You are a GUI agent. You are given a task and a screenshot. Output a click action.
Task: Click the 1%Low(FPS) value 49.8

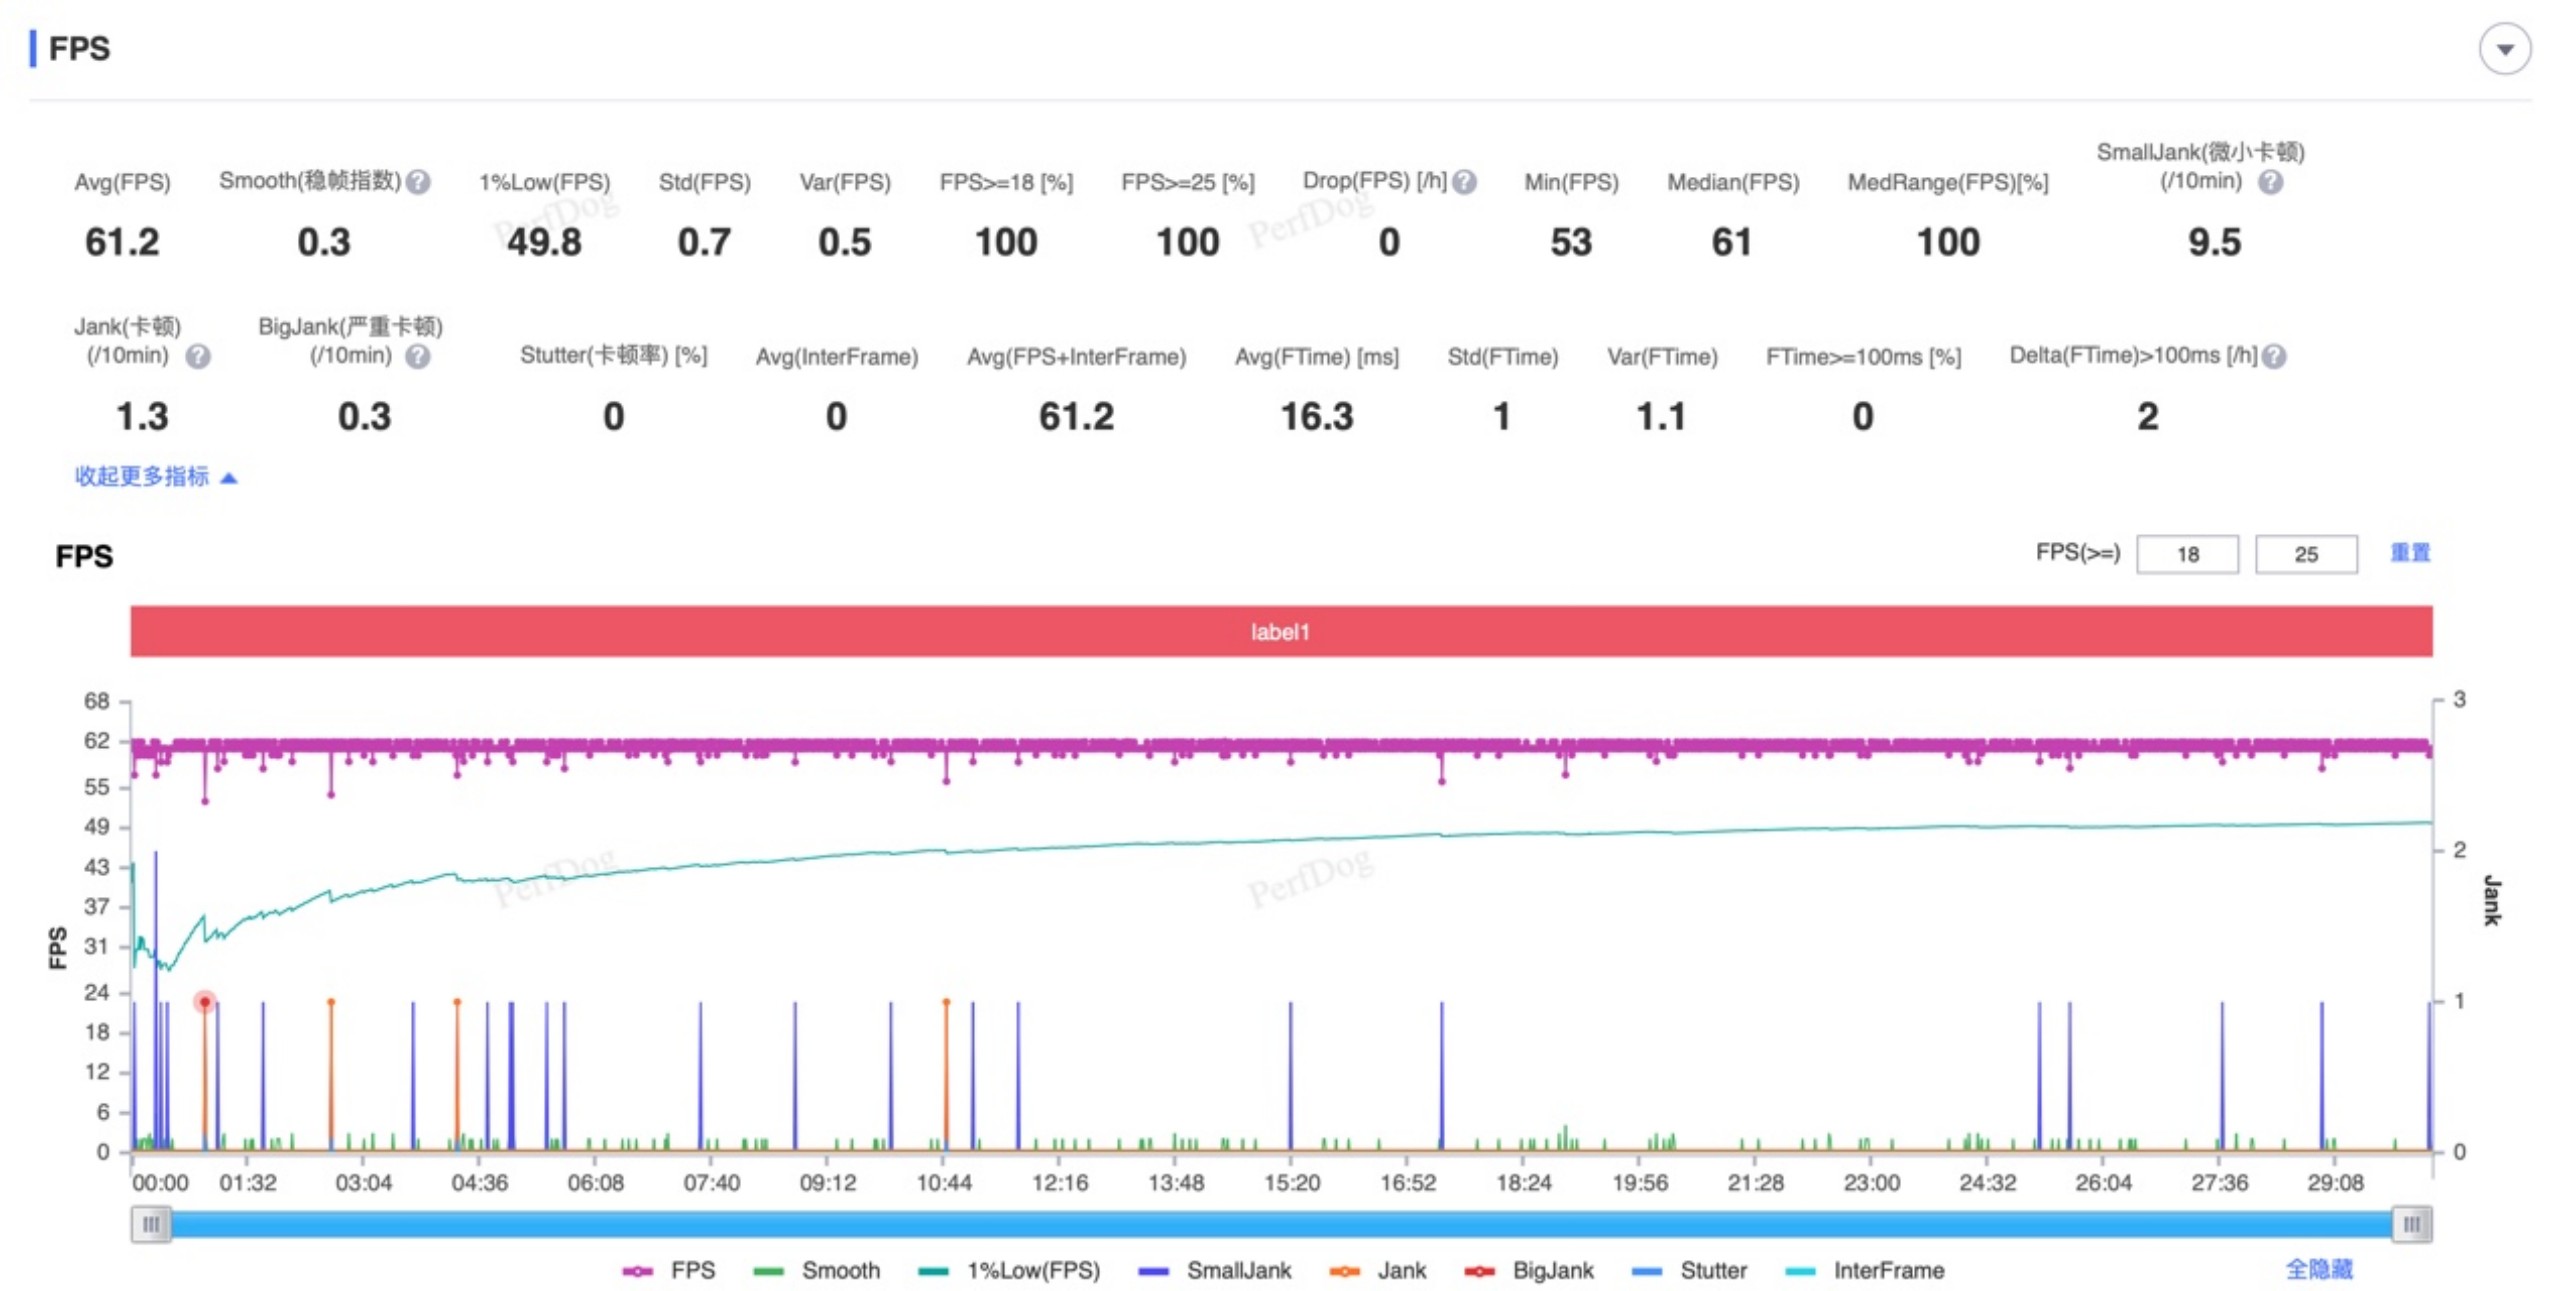pos(543,242)
